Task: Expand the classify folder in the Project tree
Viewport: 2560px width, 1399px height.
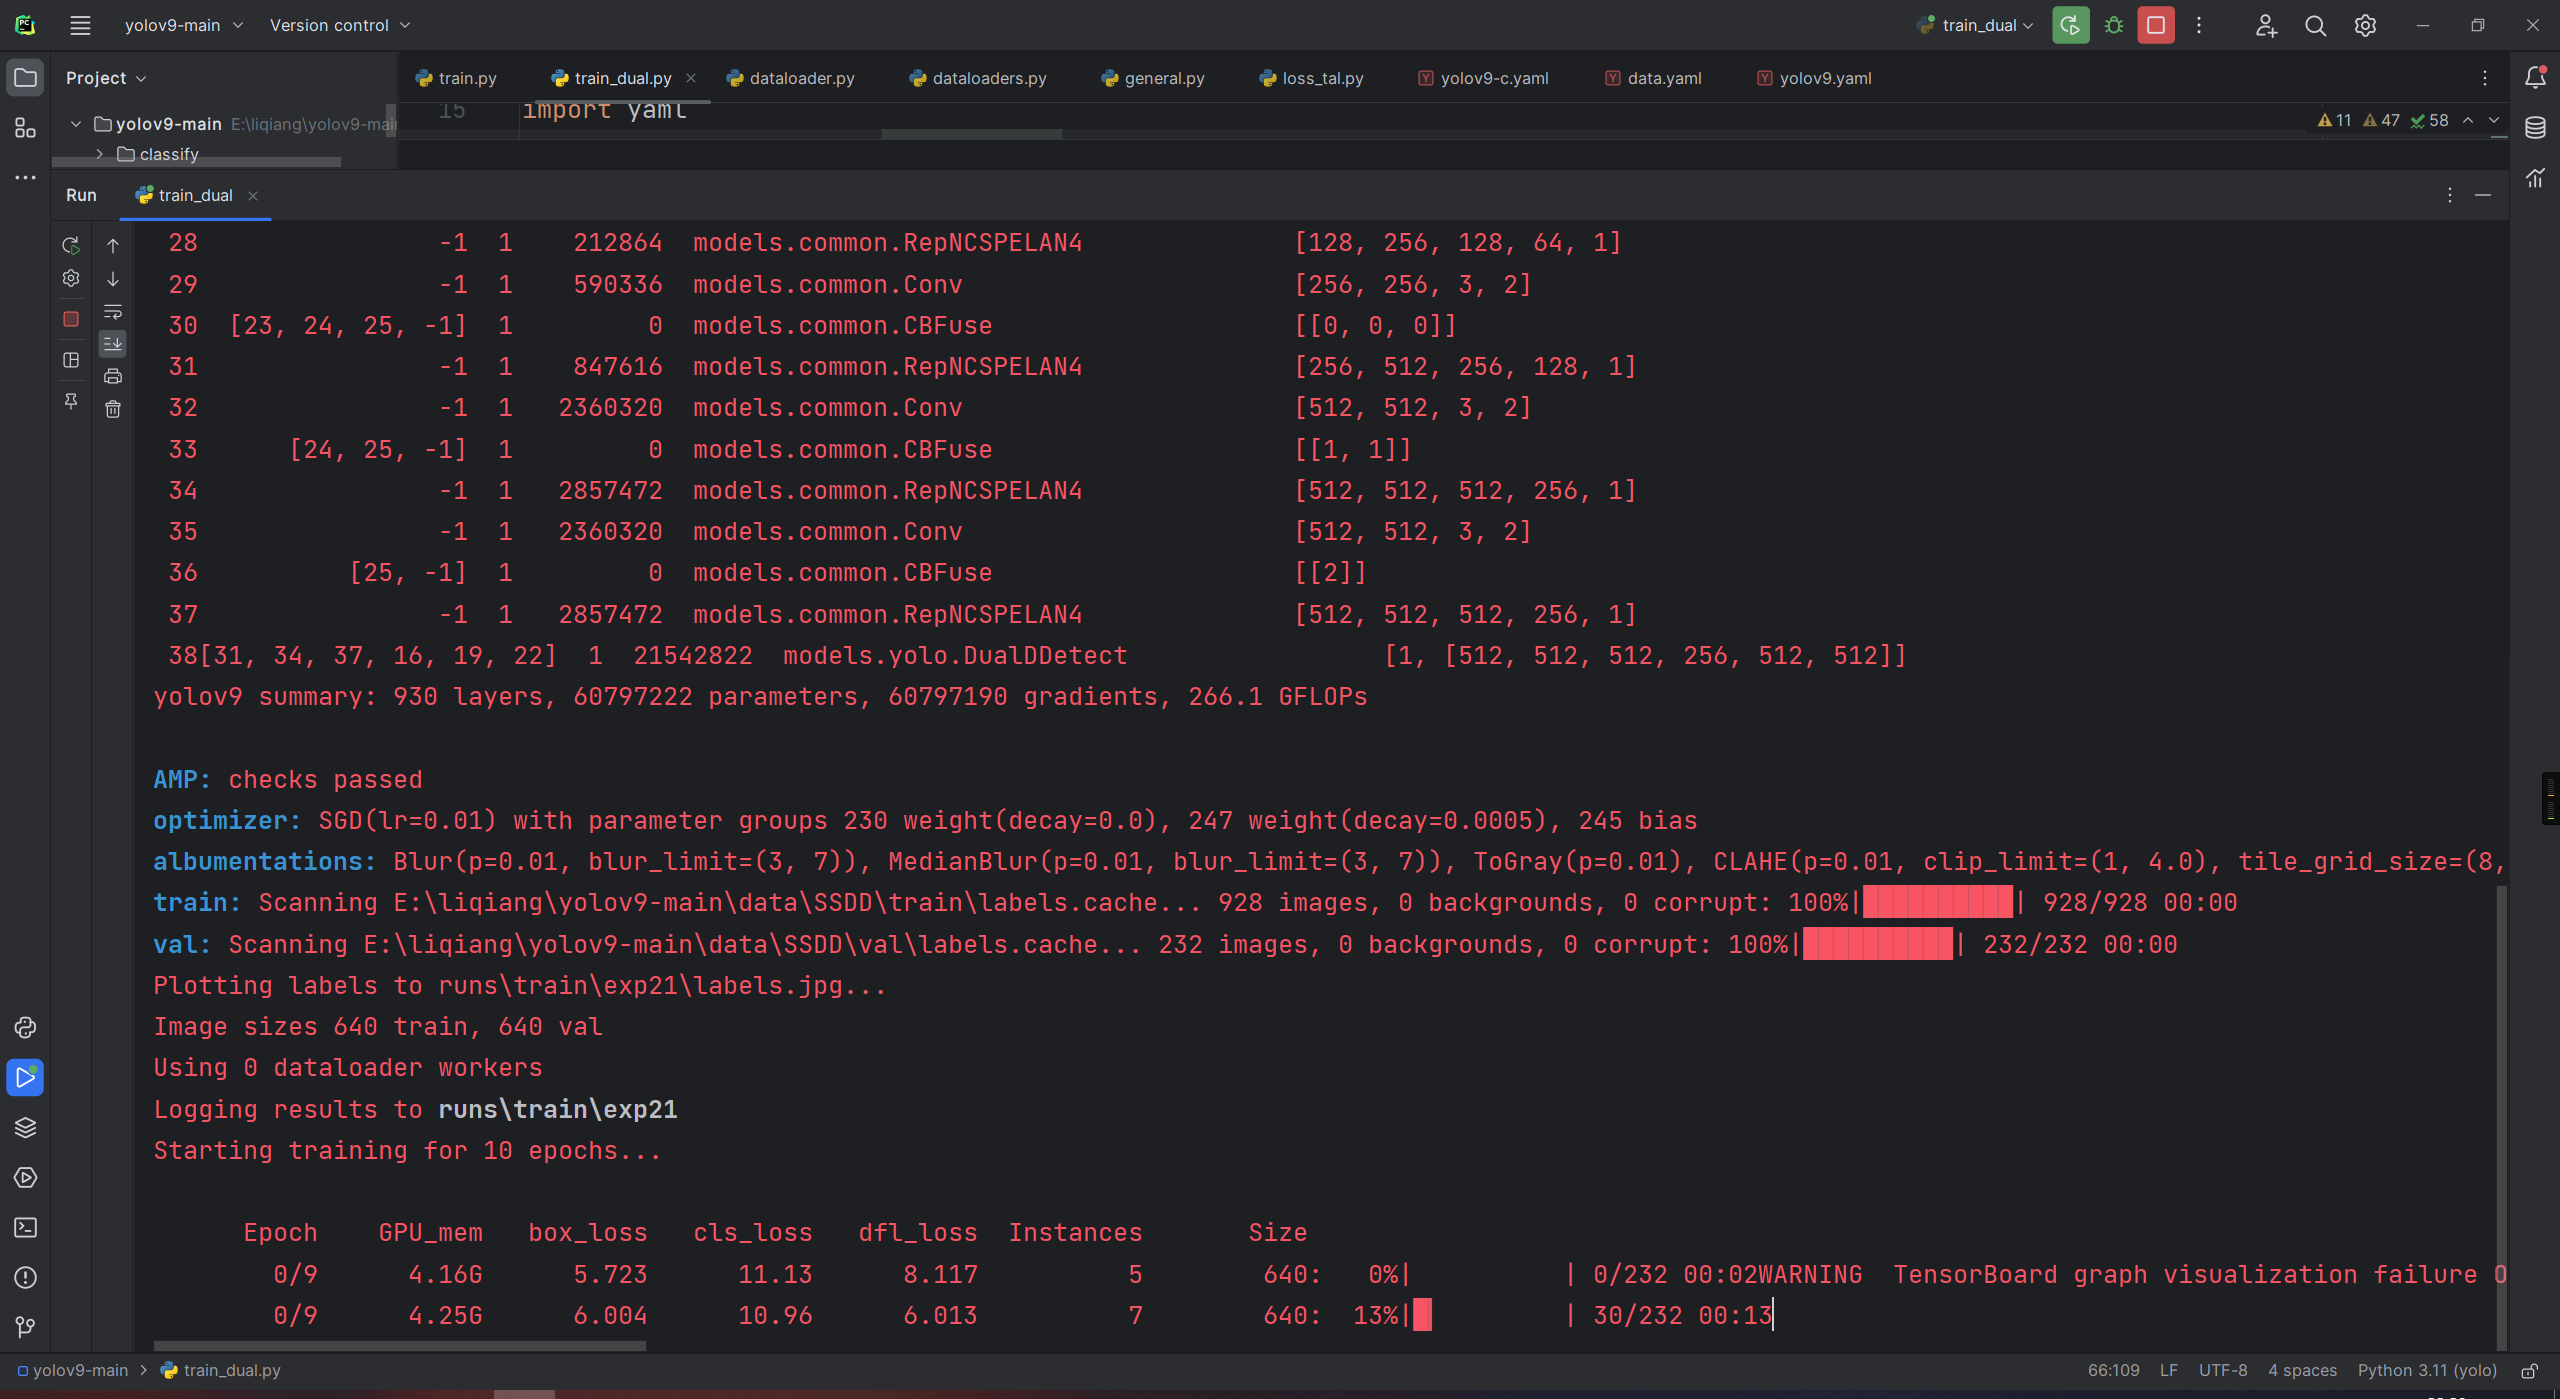Action: click(99, 154)
